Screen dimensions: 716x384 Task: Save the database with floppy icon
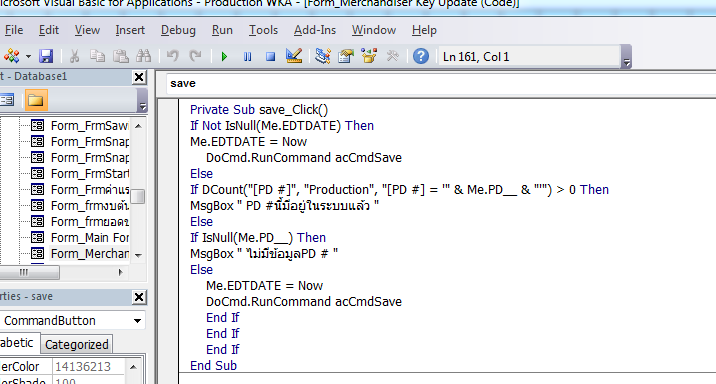[x=46, y=57]
